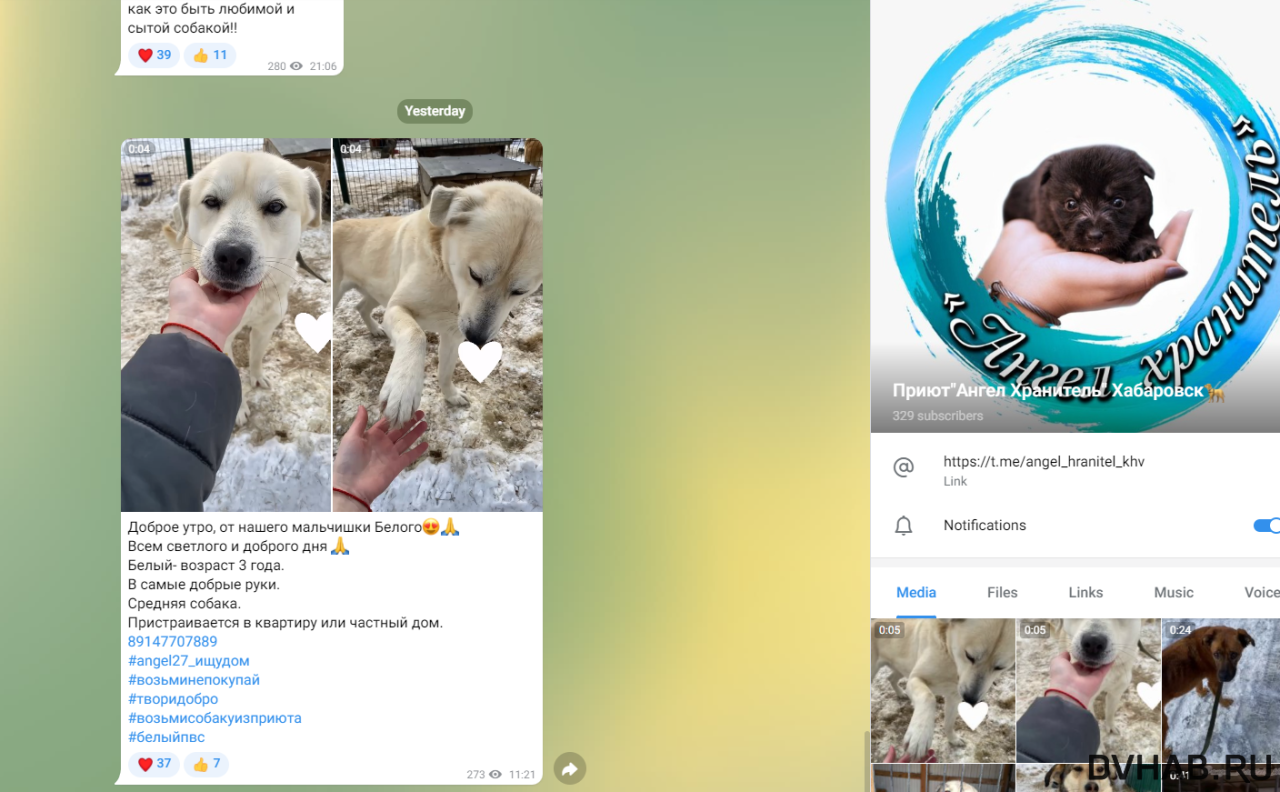
Task: Switch to the Links tab
Action: pos(1085,592)
